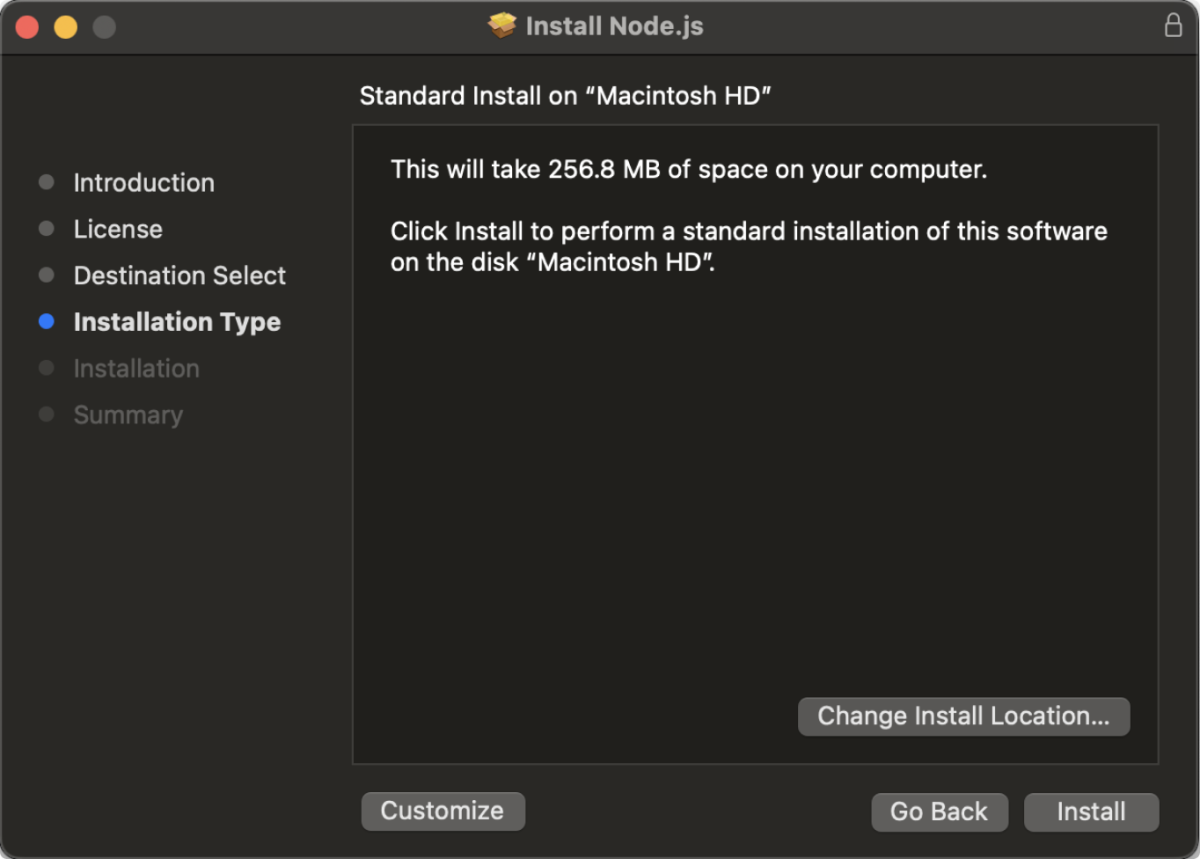Click the grayed Installation step indicator dot
This screenshot has width=1200, height=859.
46,368
